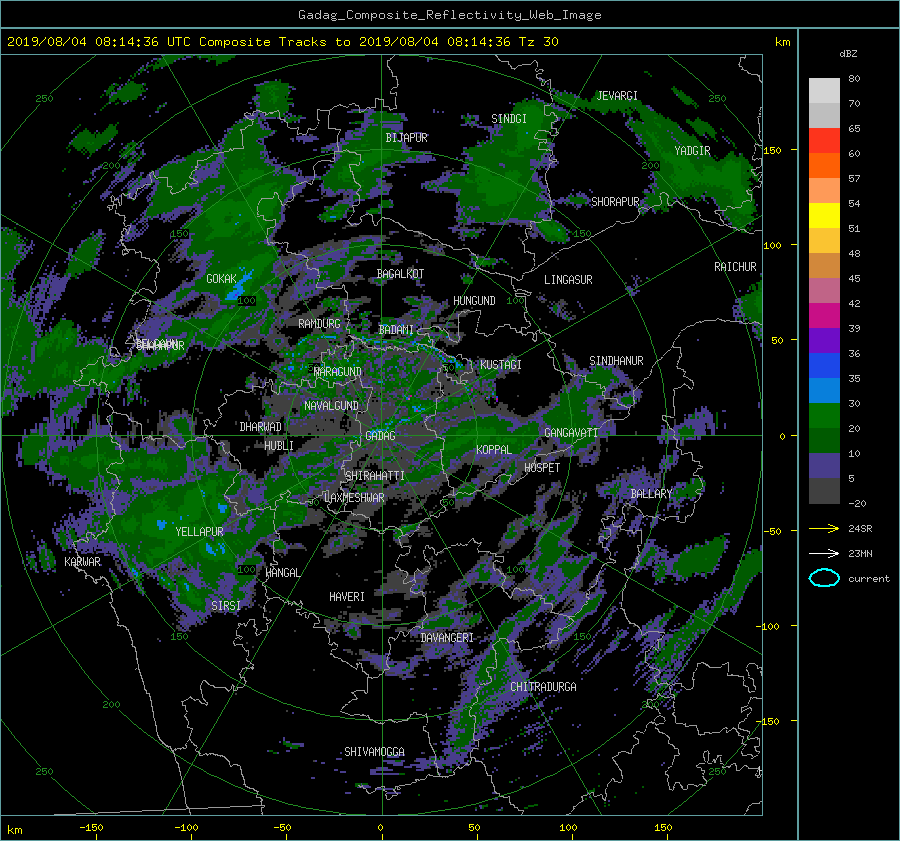Pick the green 30 dBZ color swatch
Viewport: 900px width, 841px height.
tap(824, 415)
